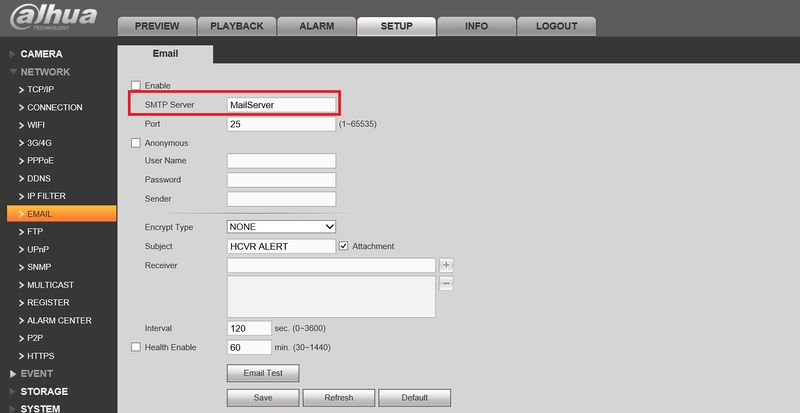Select TCP/IP in the network menu

[41, 90]
